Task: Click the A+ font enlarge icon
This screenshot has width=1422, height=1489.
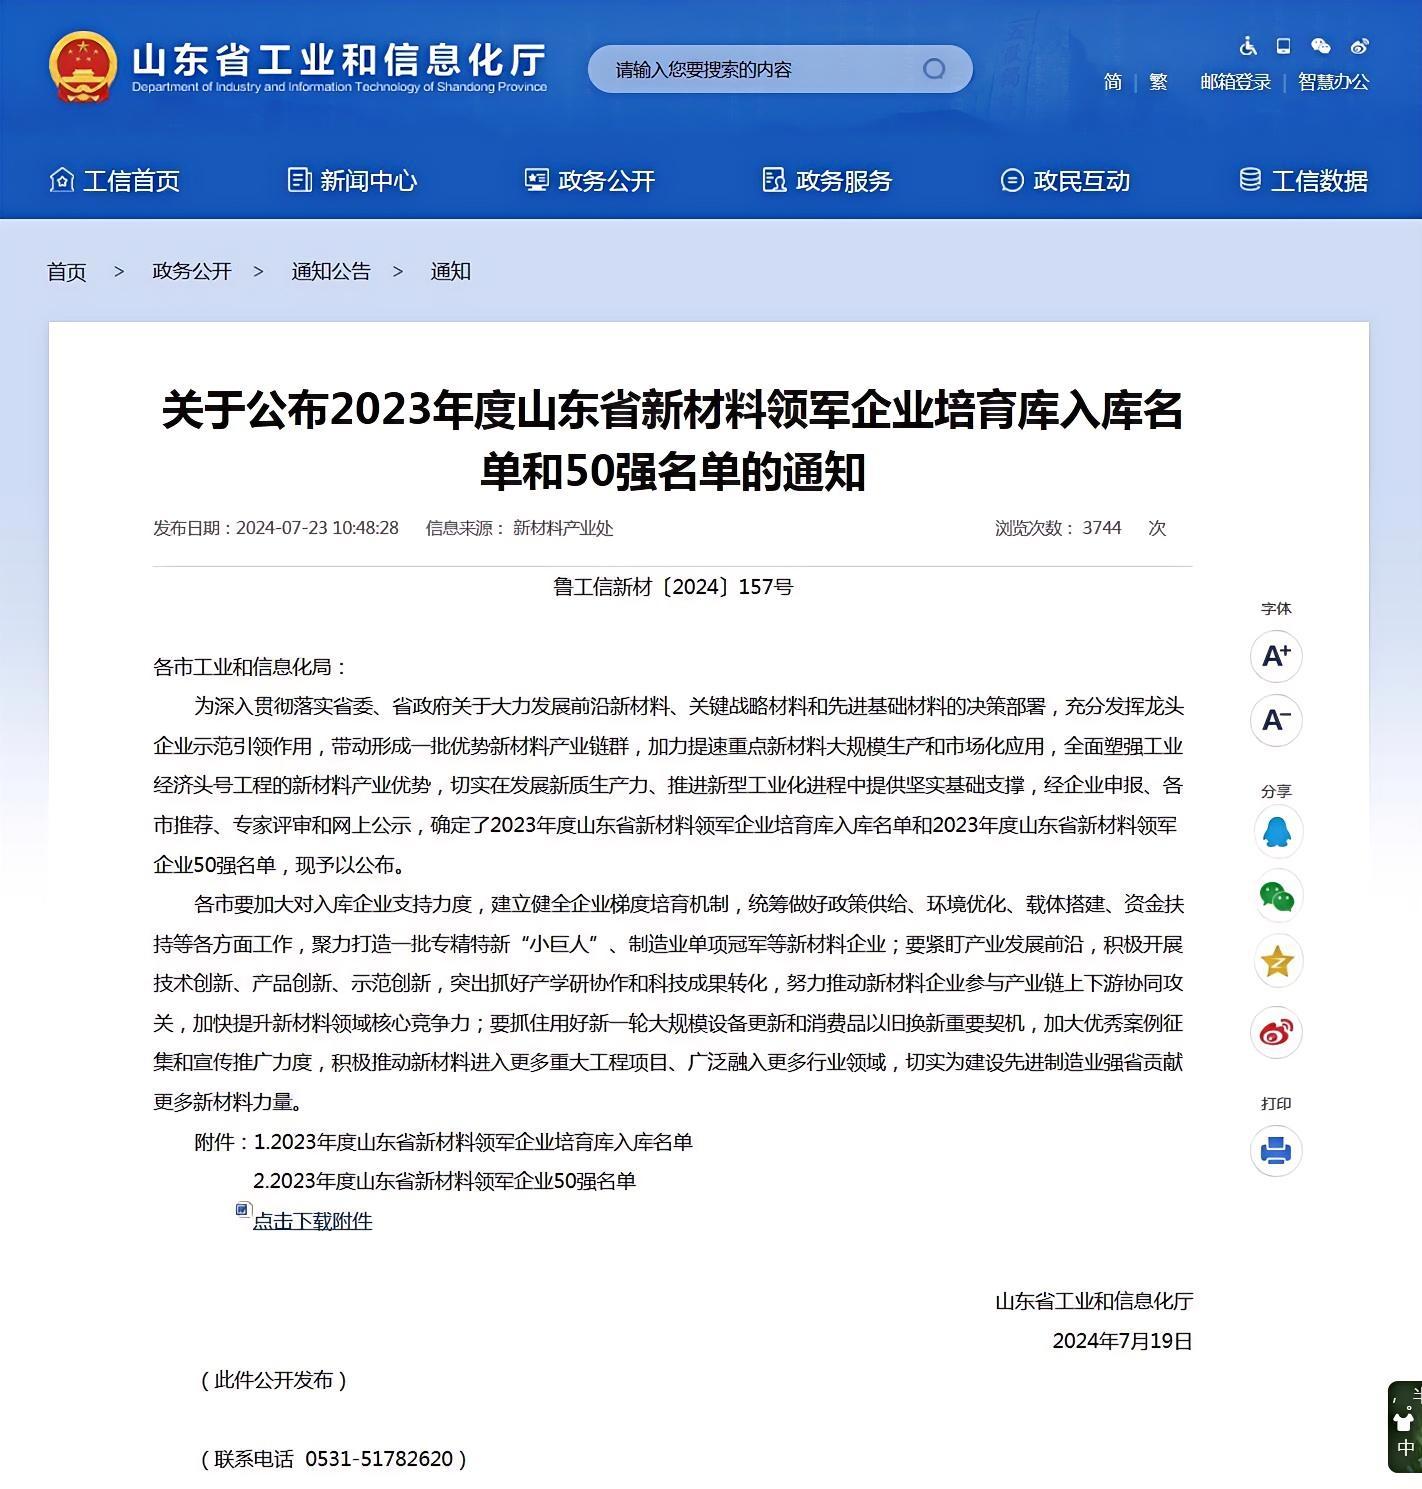Action: tap(1276, 657)
